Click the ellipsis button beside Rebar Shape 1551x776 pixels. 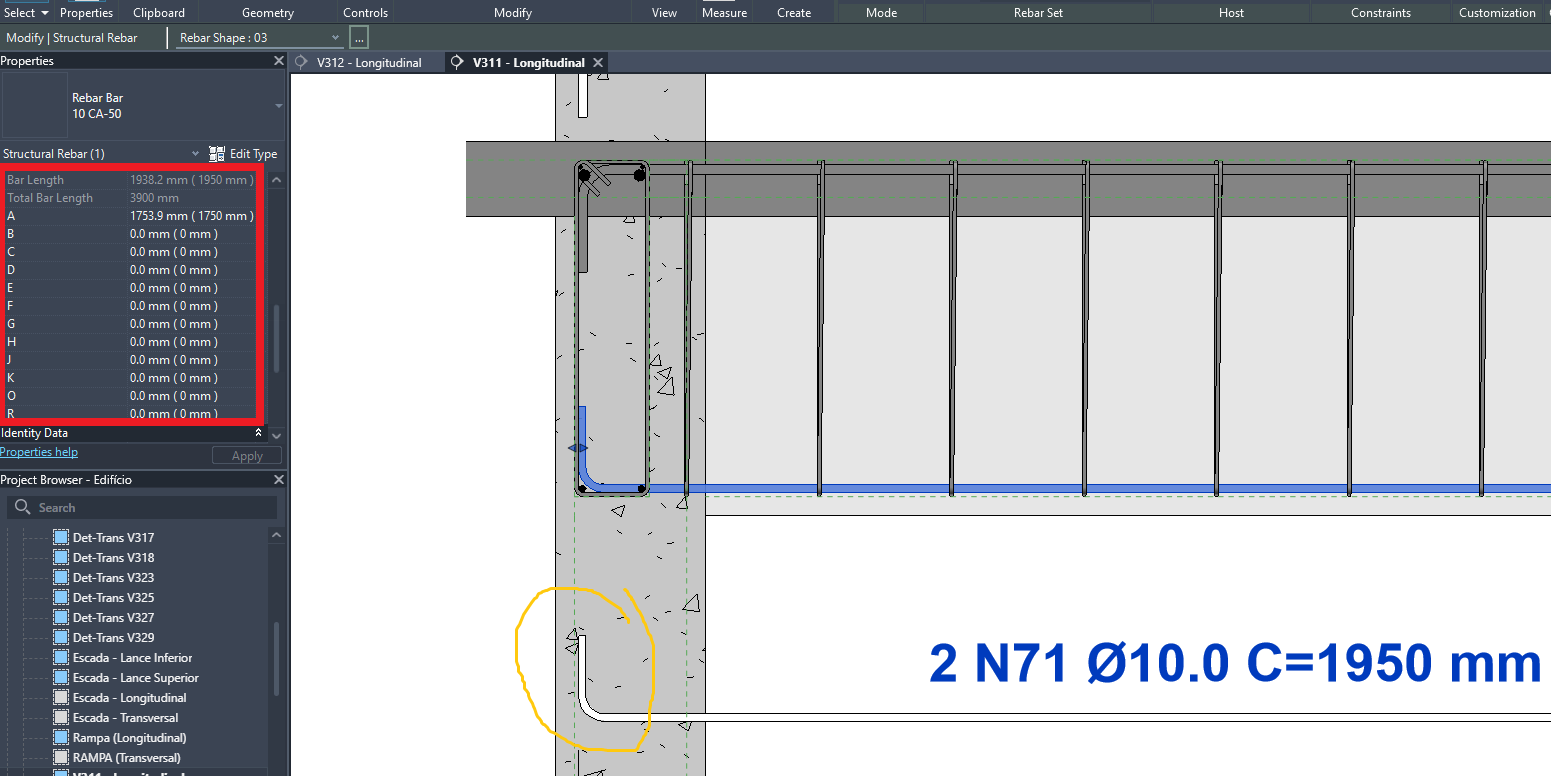coord(360,38)
